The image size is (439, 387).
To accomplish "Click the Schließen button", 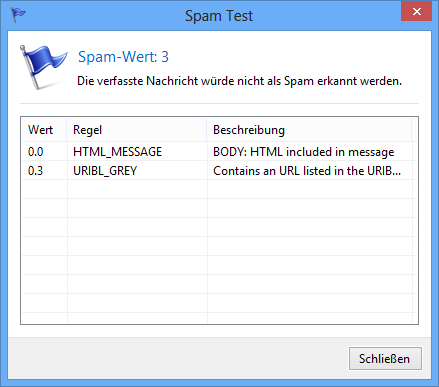I will (x=385, y=359).
